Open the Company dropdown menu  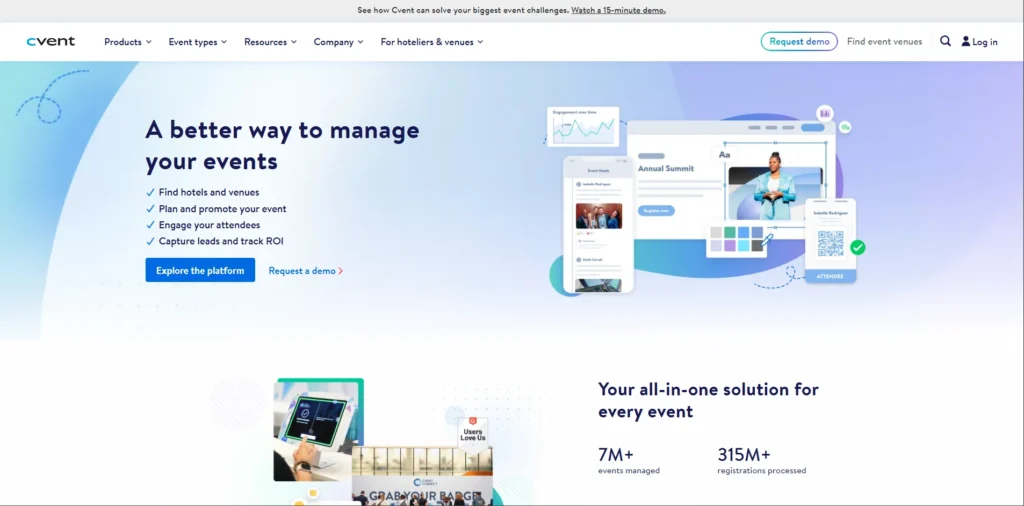[338, 42]
